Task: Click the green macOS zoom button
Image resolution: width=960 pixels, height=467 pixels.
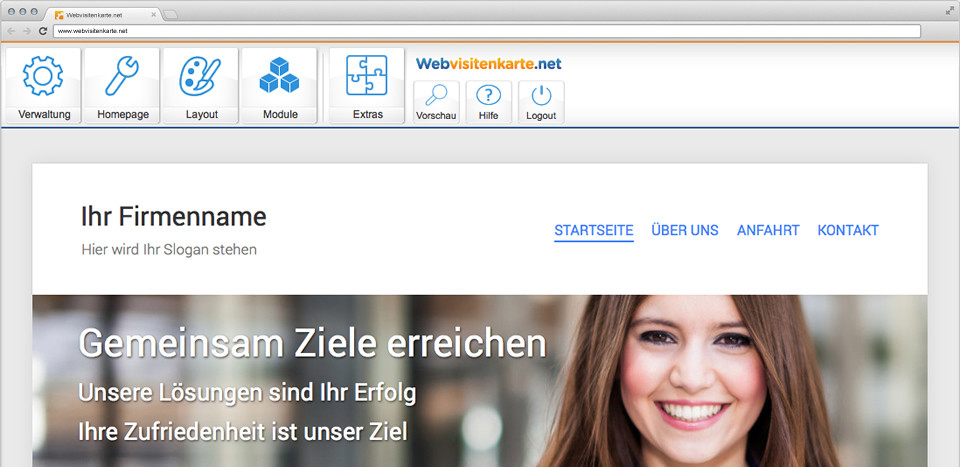Action: point(34,12)
